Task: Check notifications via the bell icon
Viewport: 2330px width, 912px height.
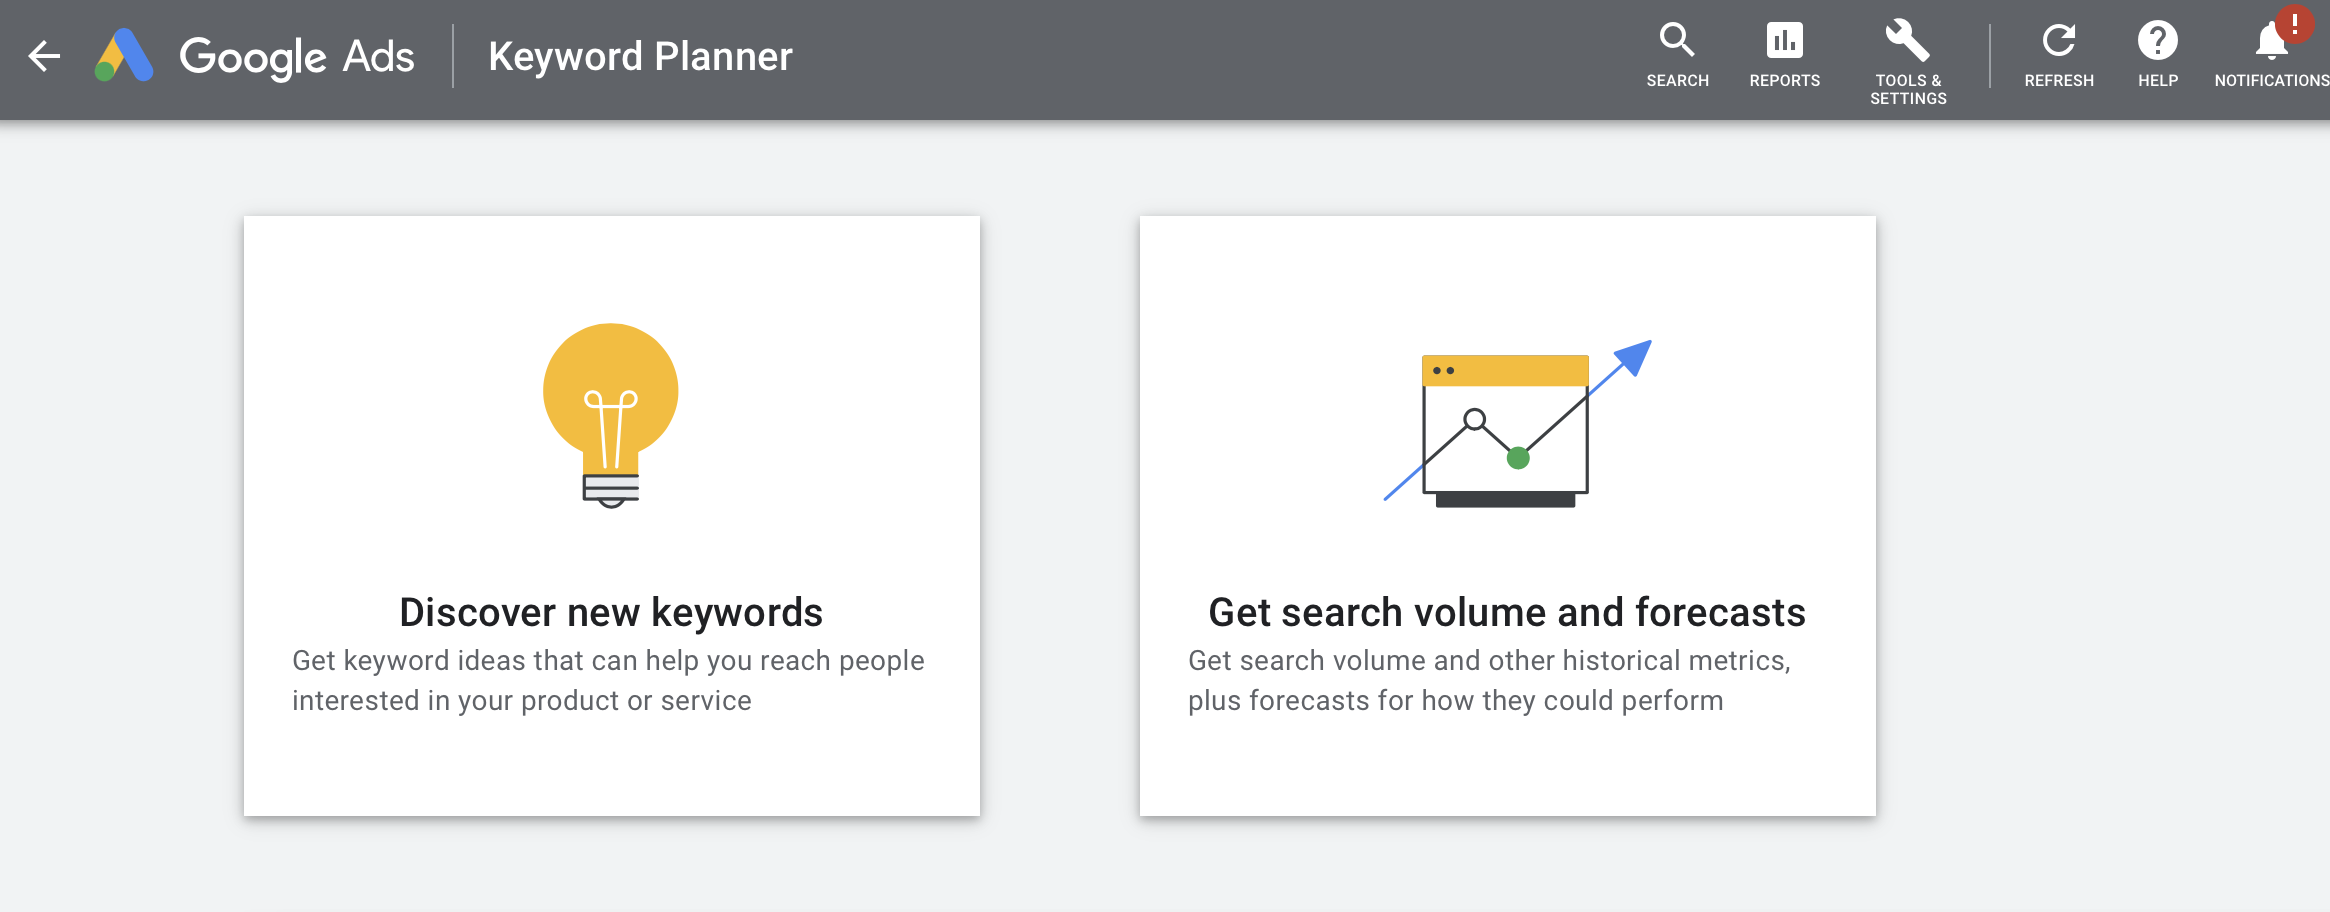Action: (x=2270, y=42)
